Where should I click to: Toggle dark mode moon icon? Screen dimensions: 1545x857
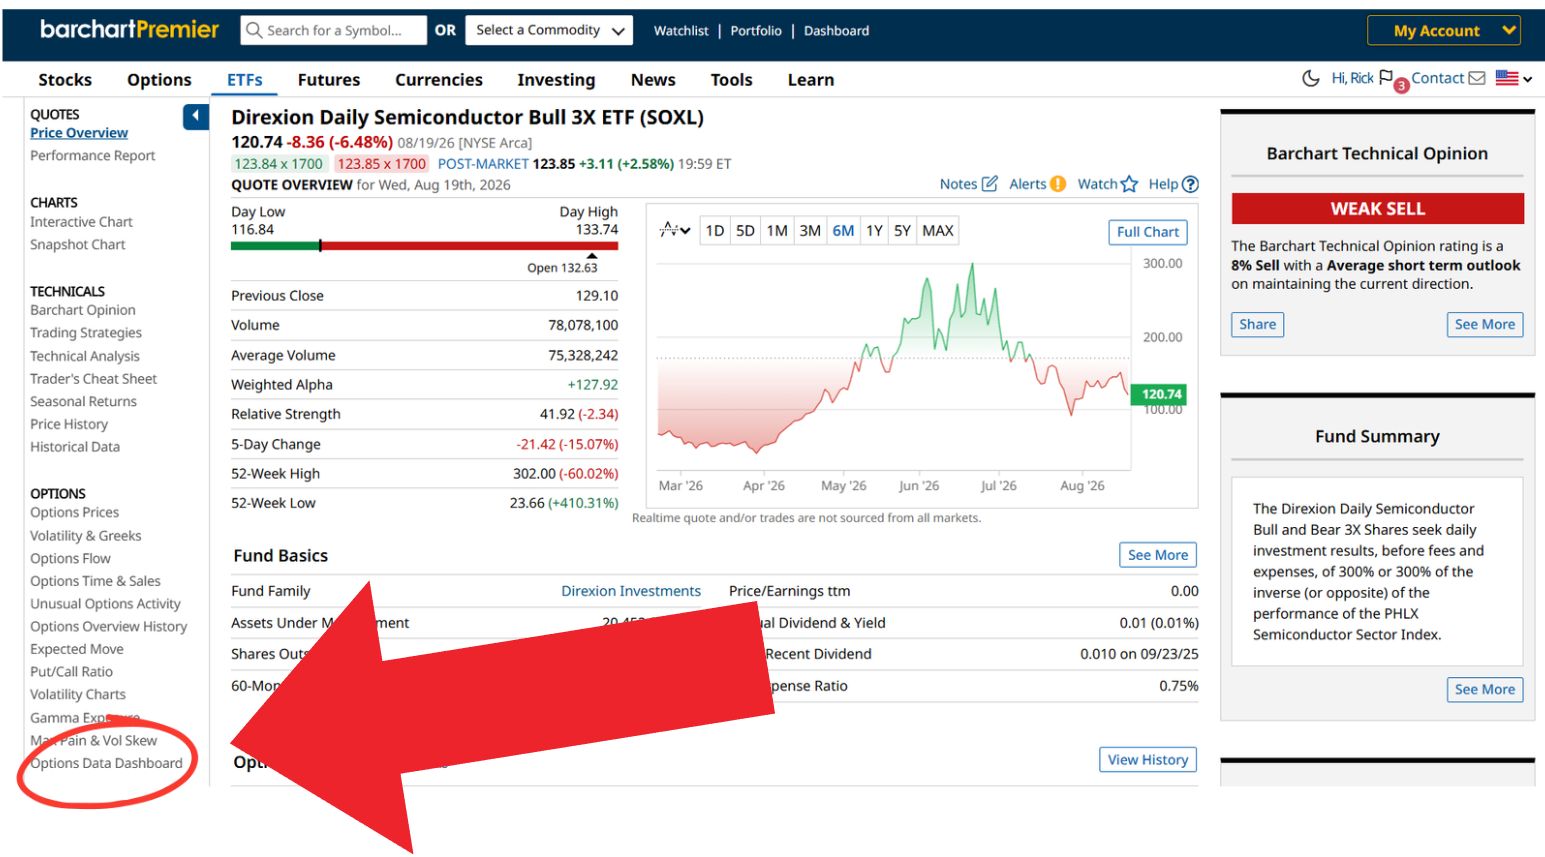(x=1310, y=78)
